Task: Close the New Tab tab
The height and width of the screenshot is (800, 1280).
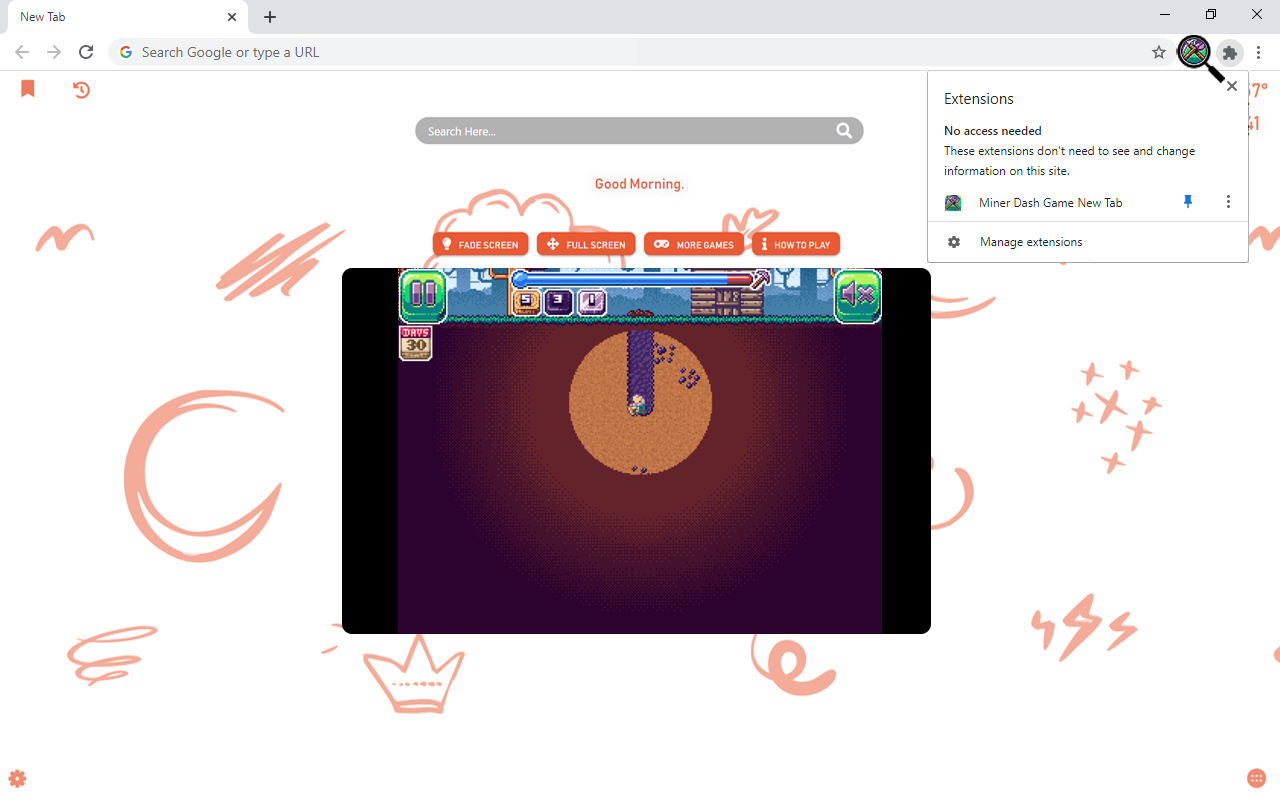Action: [x=232, y=17]
